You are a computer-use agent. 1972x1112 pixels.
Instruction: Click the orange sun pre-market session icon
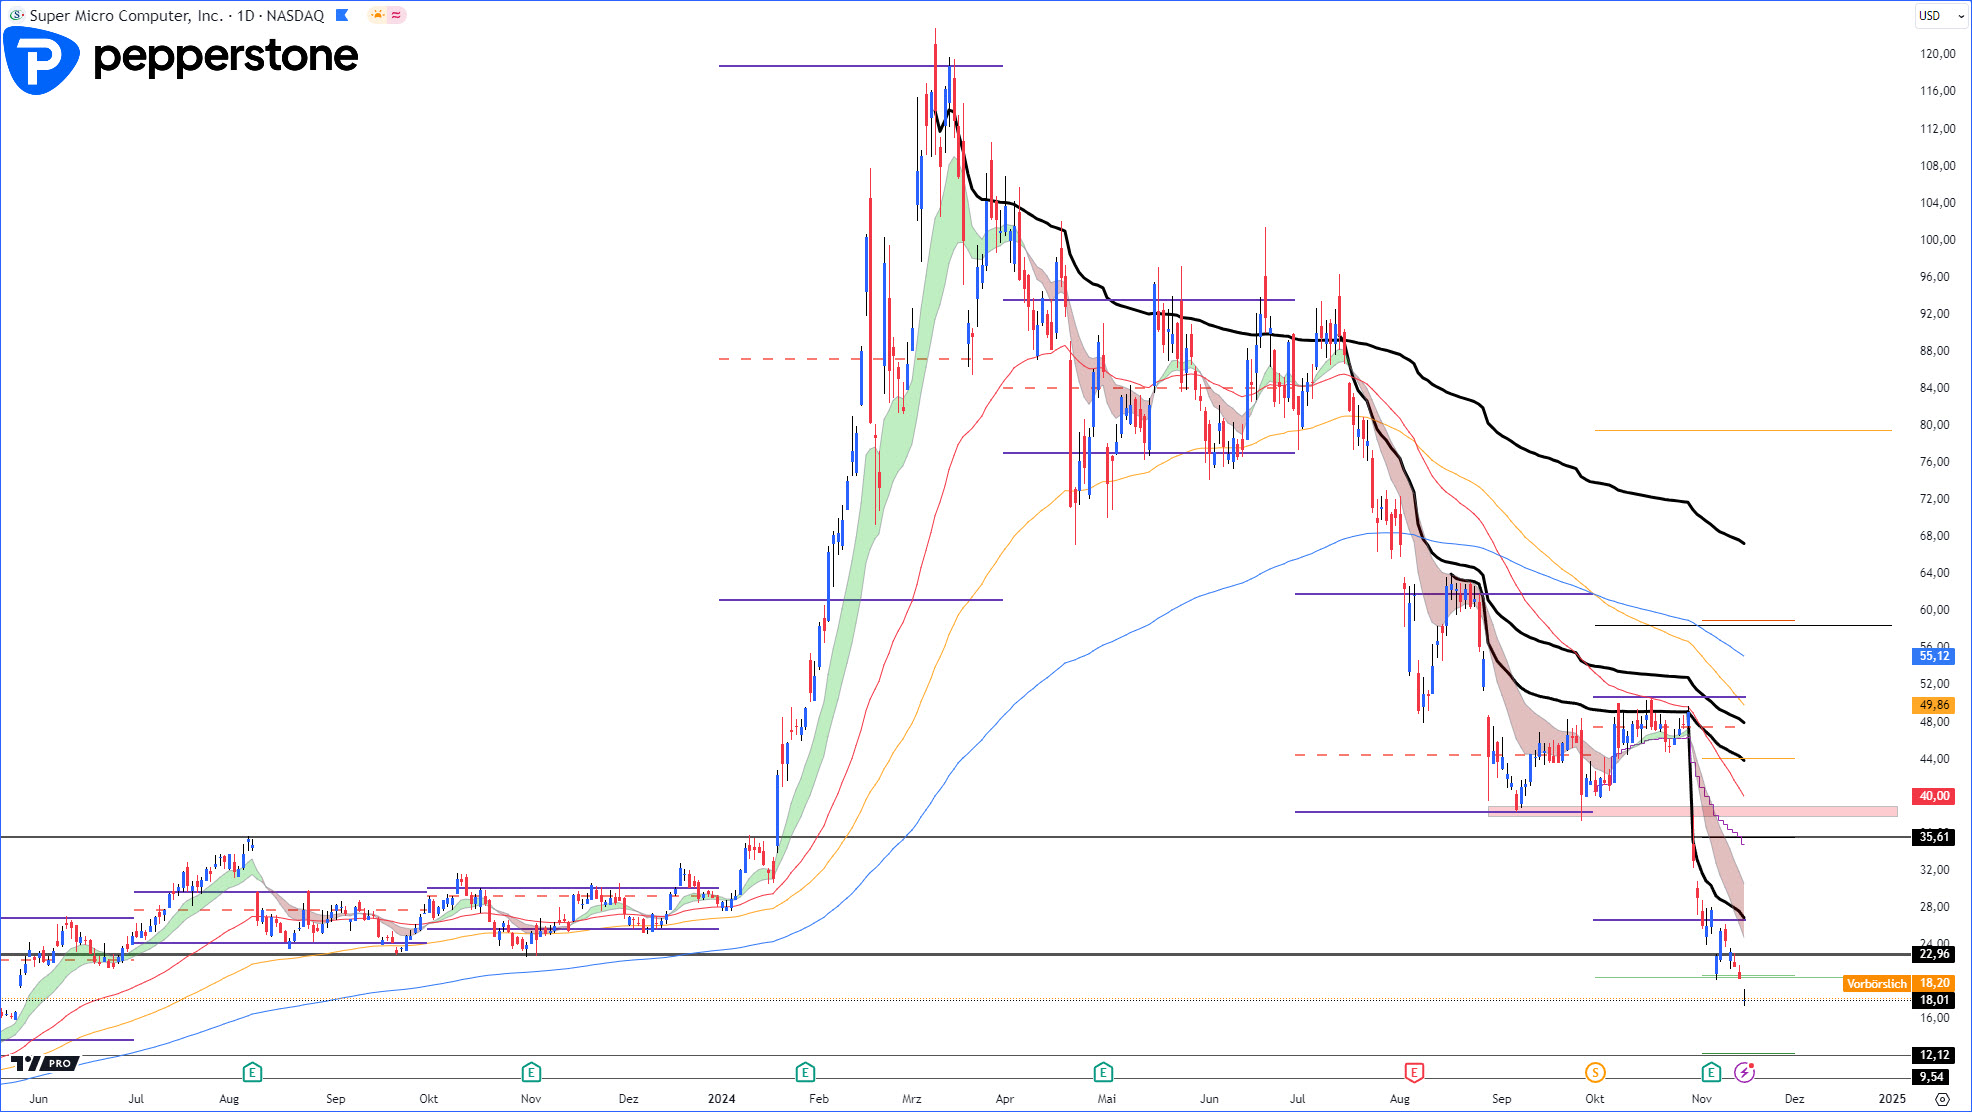(x=377, y=15)
